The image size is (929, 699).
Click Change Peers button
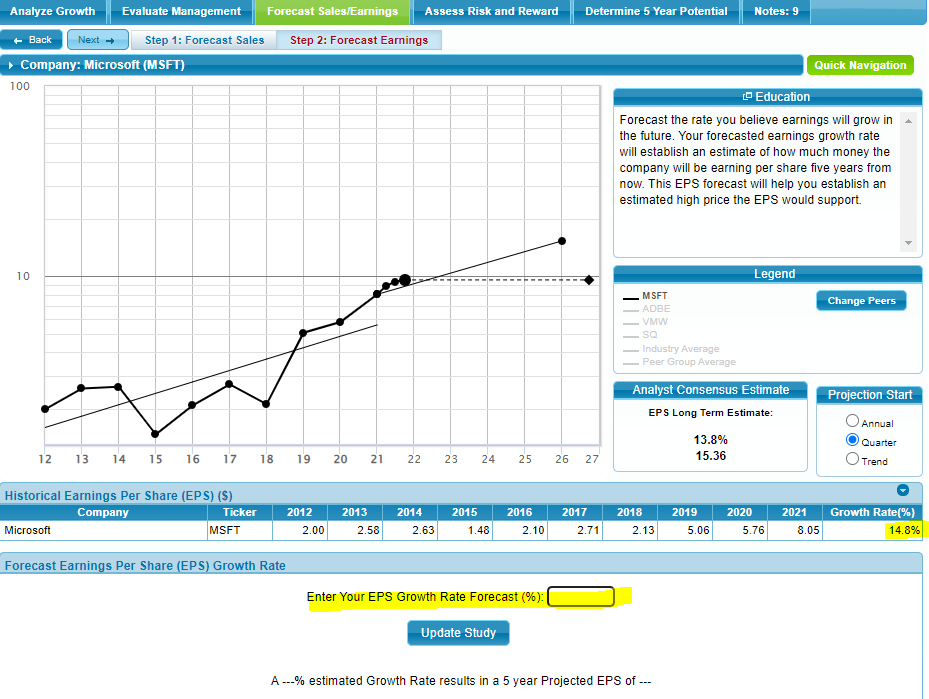click(861, 300)
